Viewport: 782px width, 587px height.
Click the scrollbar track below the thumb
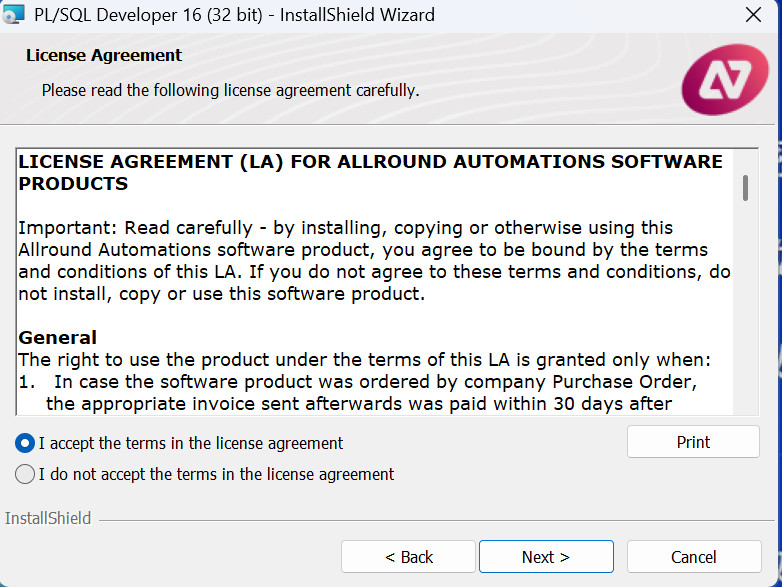tap(745, 320)
